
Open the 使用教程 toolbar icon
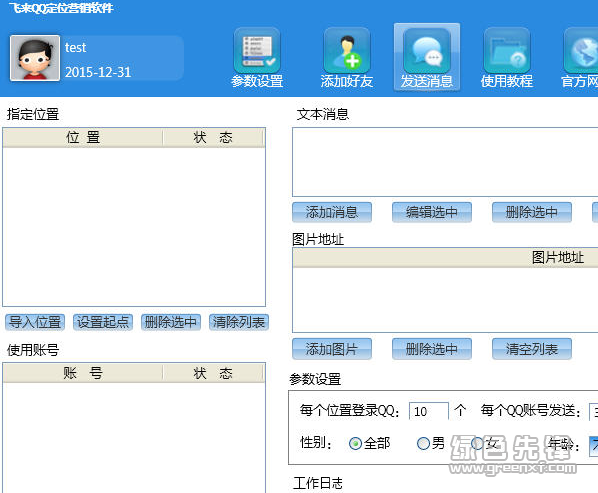(506, 57)
